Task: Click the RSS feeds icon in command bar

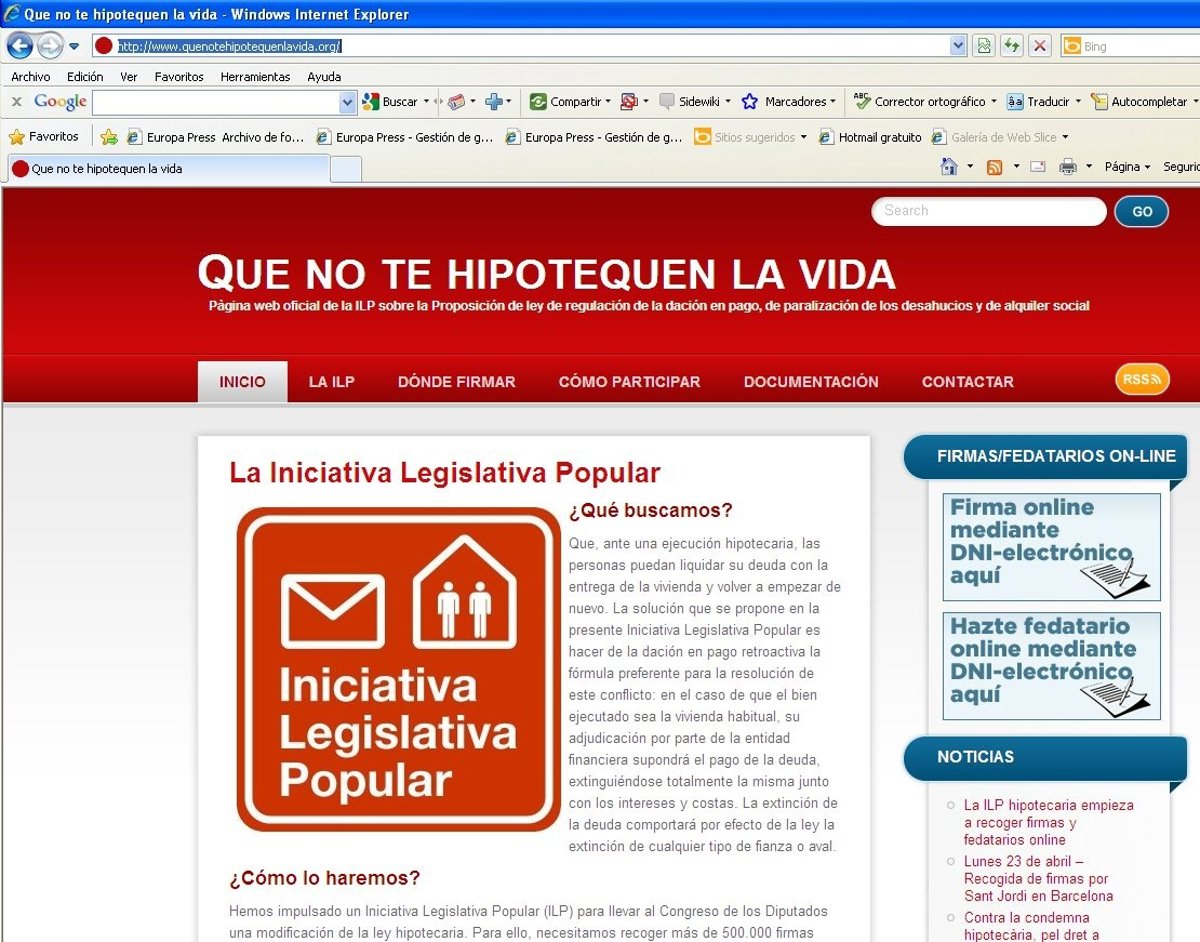Action: click(x=994, y=167)
